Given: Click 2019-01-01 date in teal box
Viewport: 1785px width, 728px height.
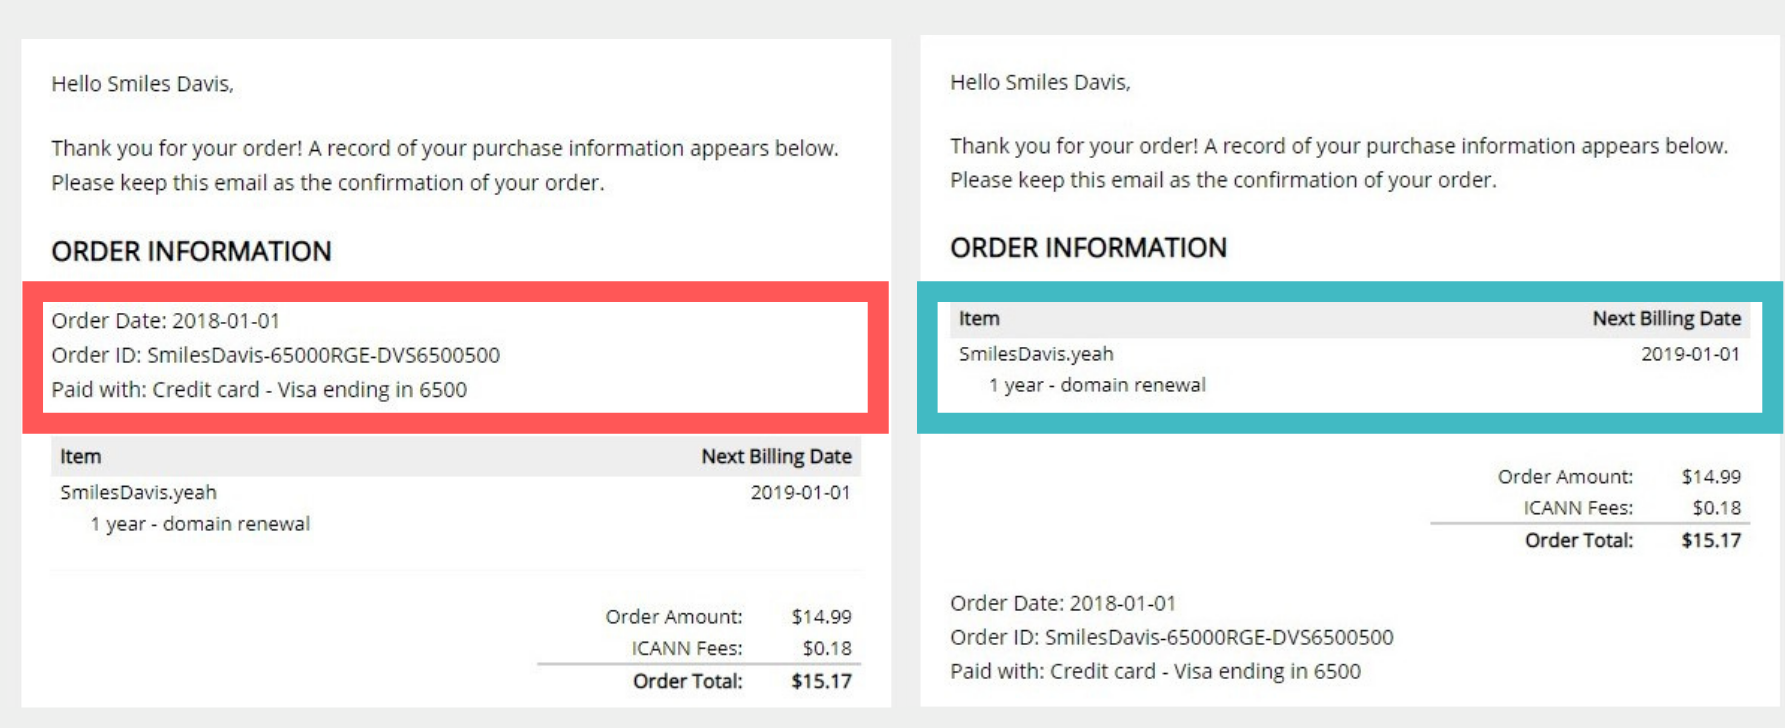Looking at the screenshot, I should pos(1690,354).
